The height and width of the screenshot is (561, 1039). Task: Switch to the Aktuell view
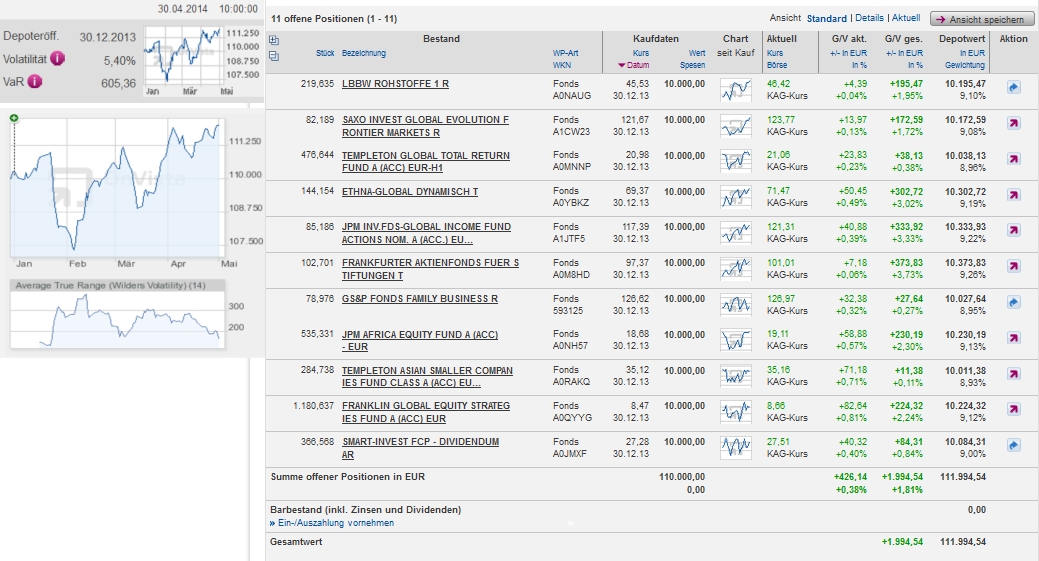[x=905, y=18]
